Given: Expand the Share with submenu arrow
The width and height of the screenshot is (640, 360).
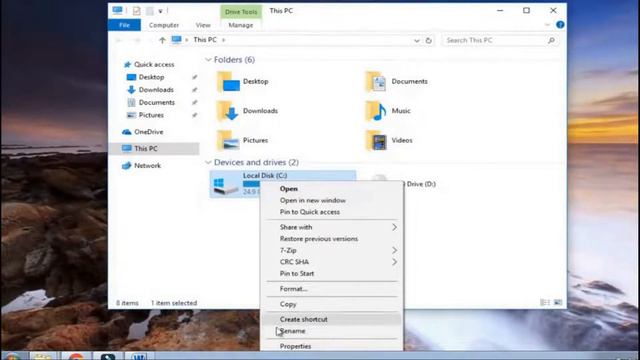Looking at the screenshot, I should [394, 227].
